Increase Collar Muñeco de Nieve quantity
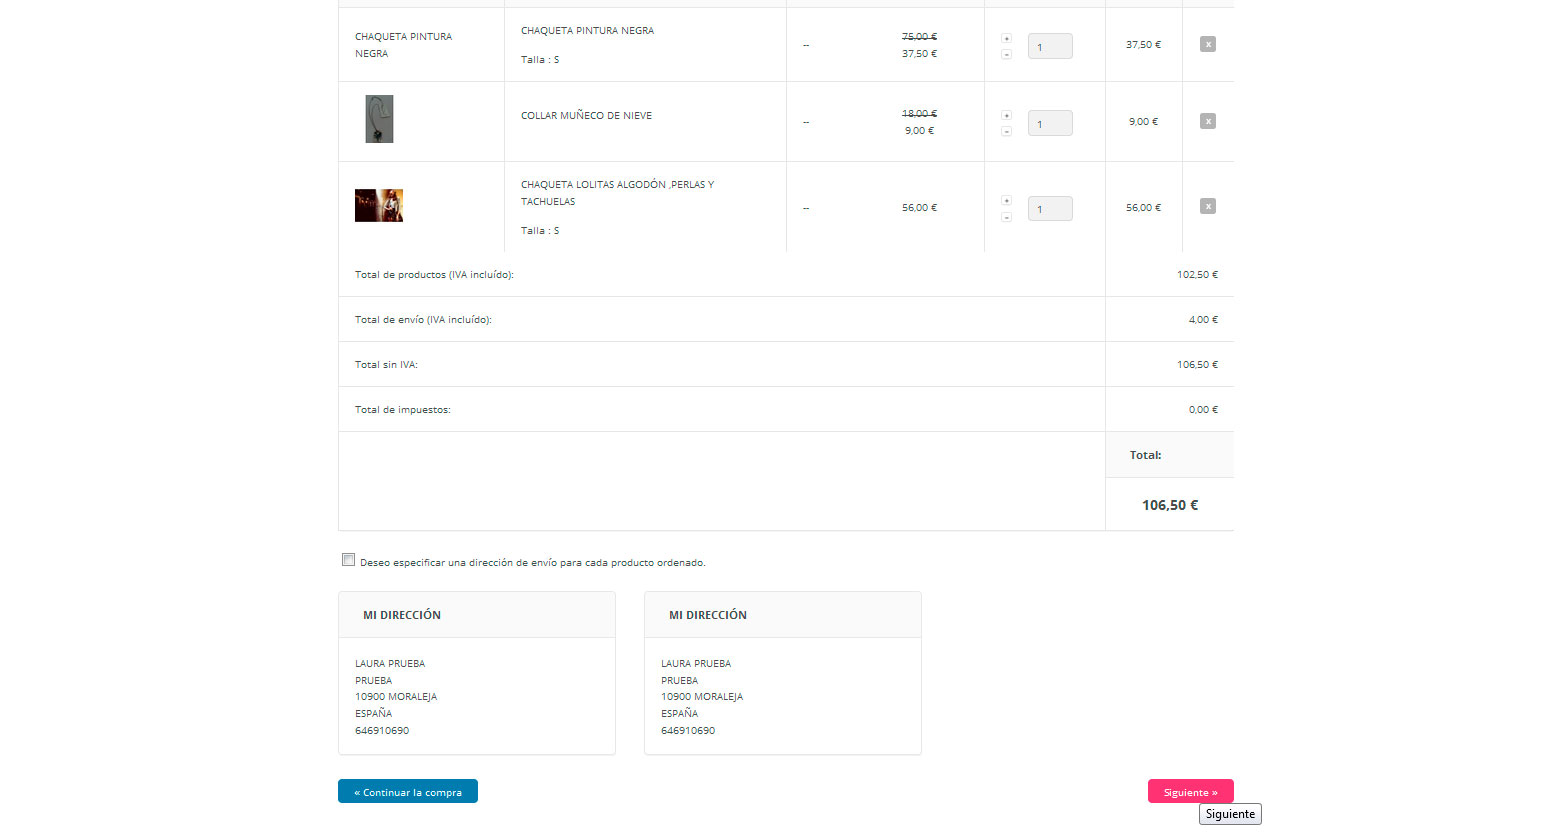Image resolution: width=1545 pixels, height=839 pixels. point(1006,115)
